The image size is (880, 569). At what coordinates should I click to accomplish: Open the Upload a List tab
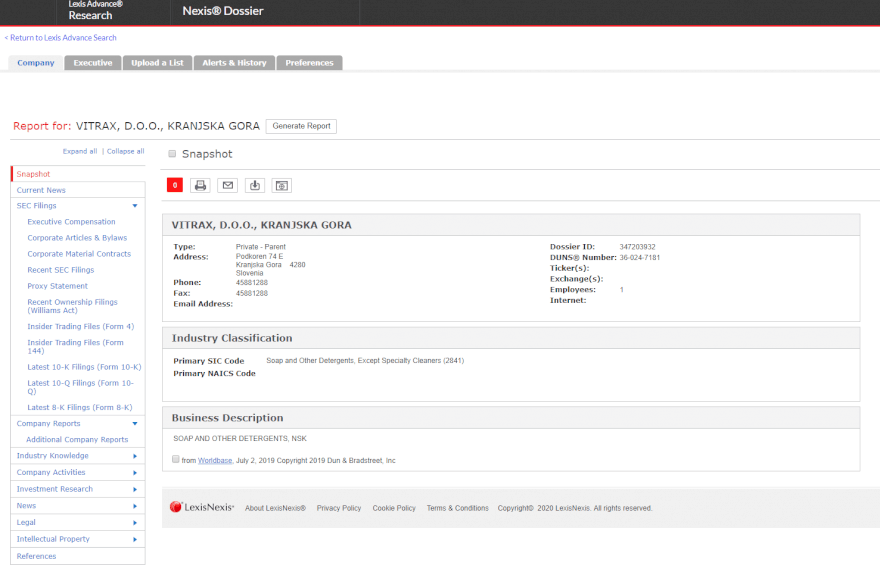(x=157, y=63)
